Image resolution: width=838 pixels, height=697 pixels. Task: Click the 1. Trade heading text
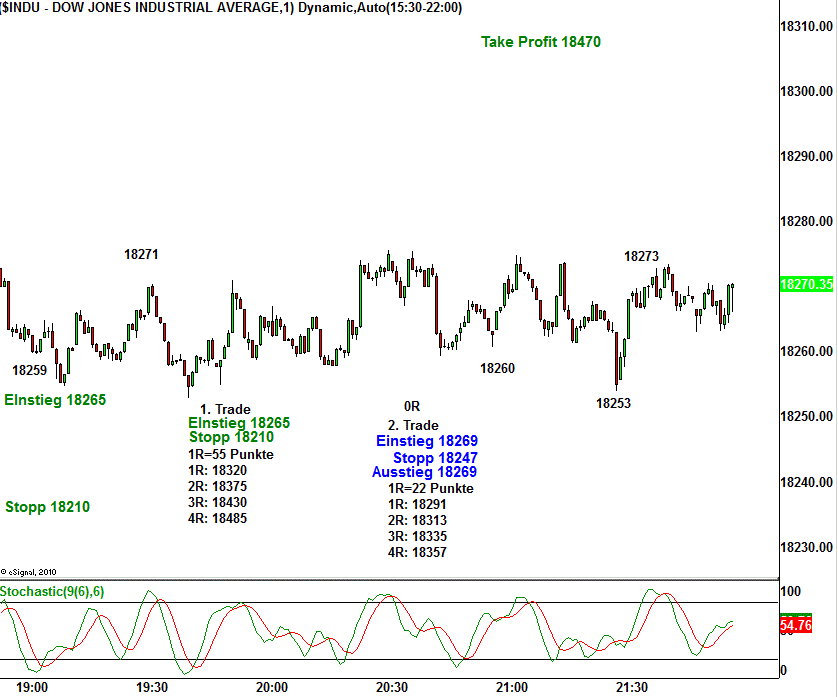225,409
